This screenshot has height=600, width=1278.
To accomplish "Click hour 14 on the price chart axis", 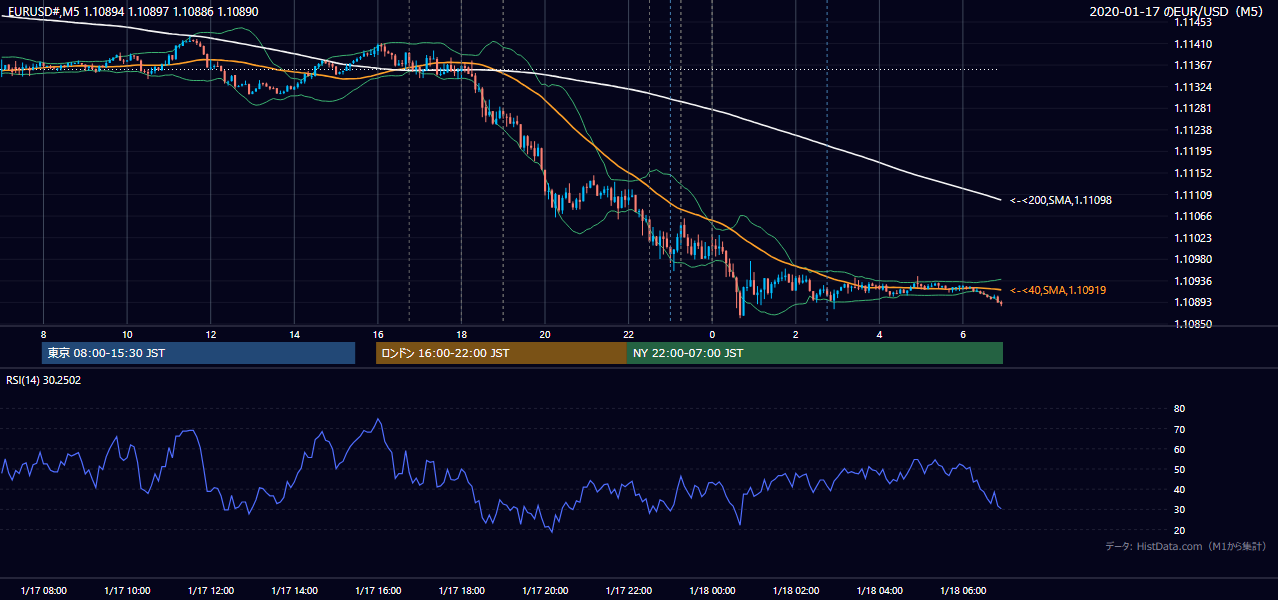I will click(294, 334).
